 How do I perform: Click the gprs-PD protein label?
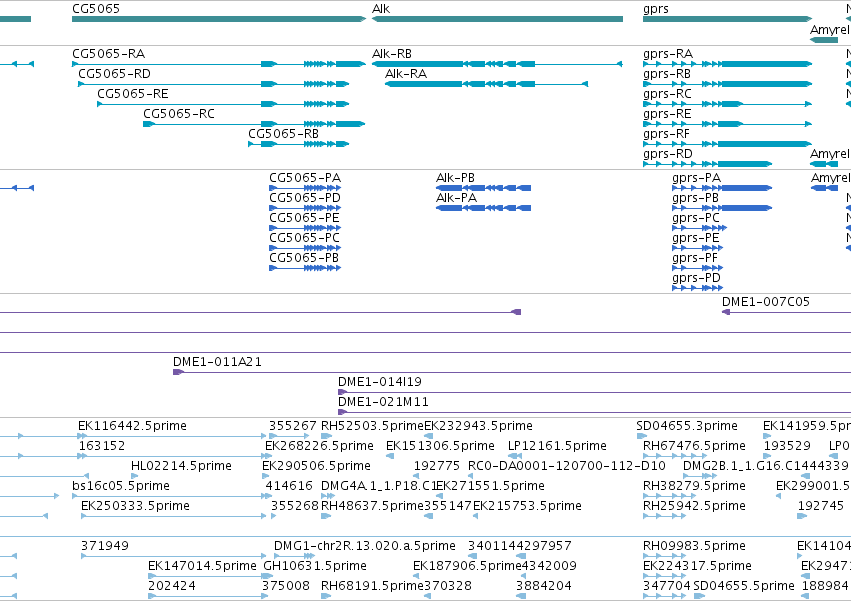(696, 279)
